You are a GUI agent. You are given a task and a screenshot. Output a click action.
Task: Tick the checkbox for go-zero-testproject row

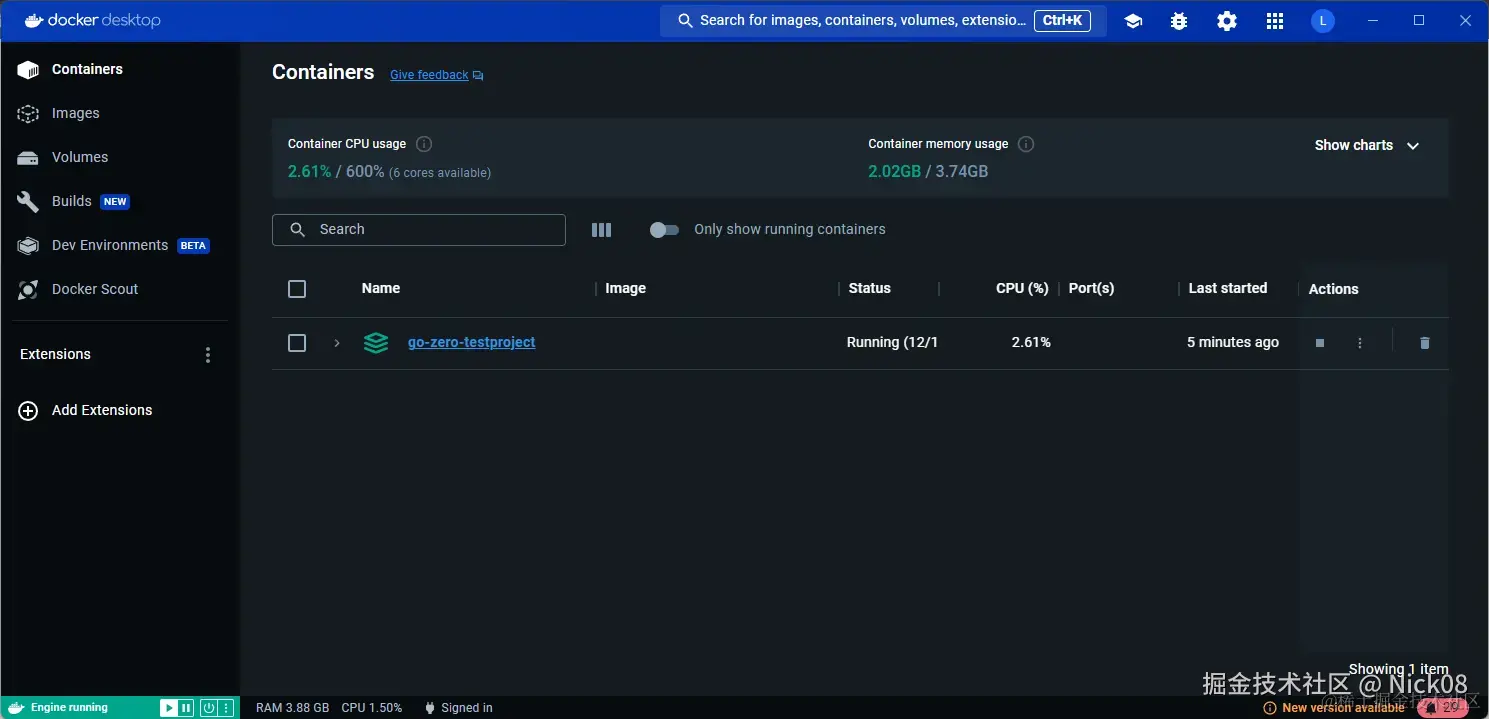[x=297, y=343]
